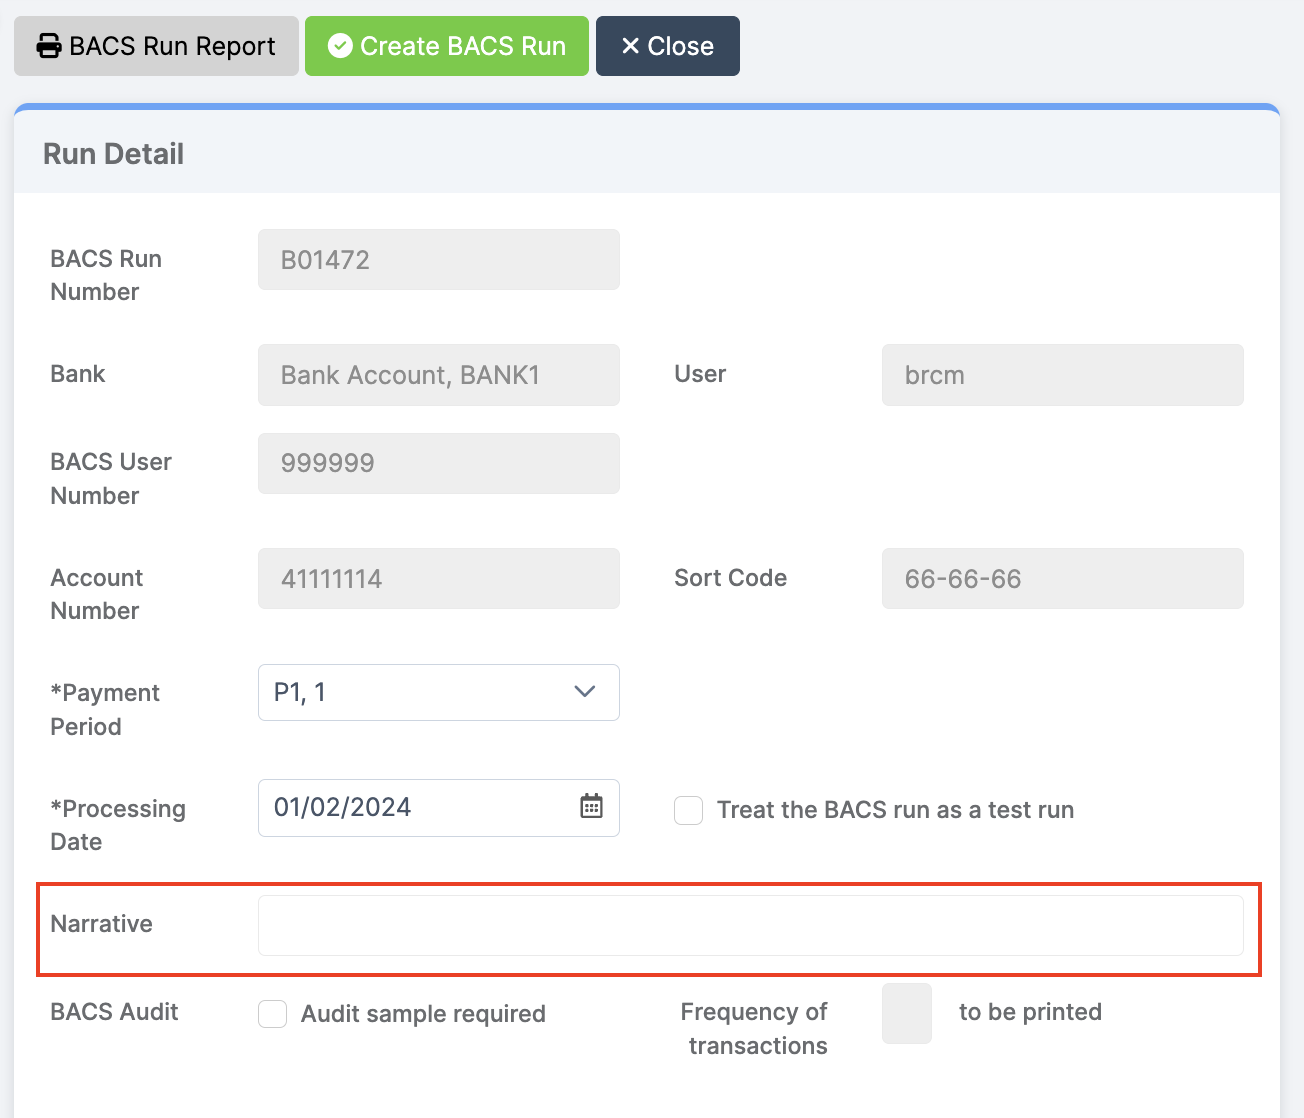The height and width of the screenshot is (1118, 1304).
Task: Click the Sort Code field showing 66-66-66
Action: click(1061, 578)
